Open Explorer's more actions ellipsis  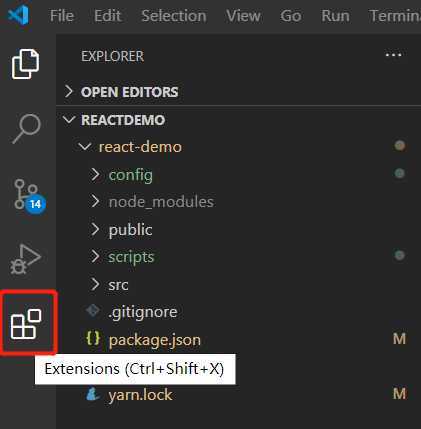[393, 55]
